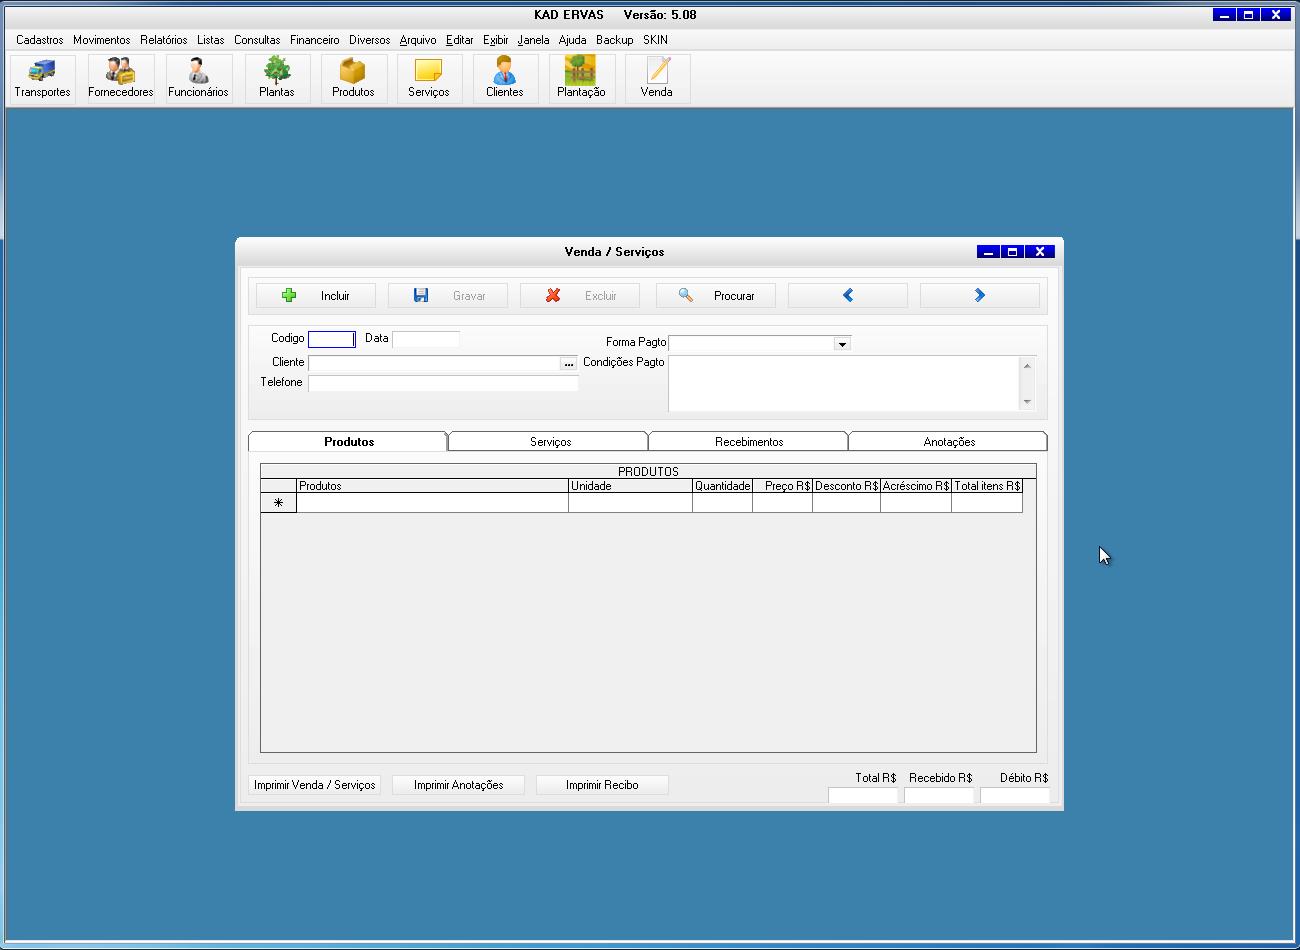Click the Acréscimo R$ column header

916,486
